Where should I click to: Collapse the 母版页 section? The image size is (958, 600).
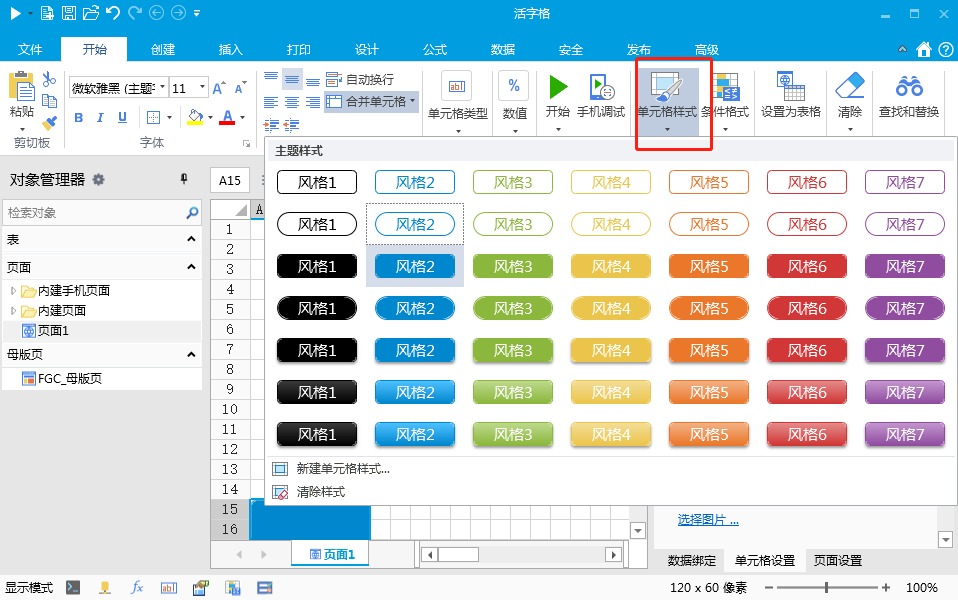coord(191,354)
